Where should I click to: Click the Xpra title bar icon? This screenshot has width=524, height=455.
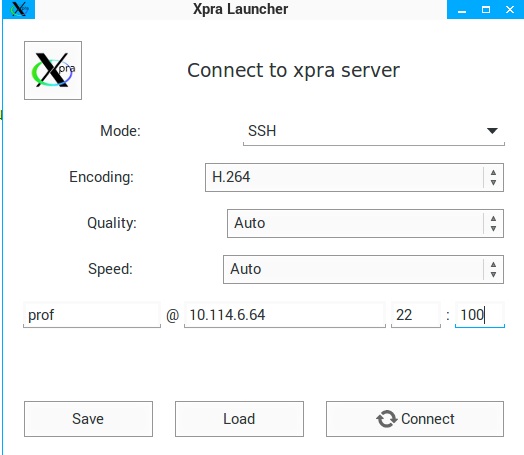19,9
